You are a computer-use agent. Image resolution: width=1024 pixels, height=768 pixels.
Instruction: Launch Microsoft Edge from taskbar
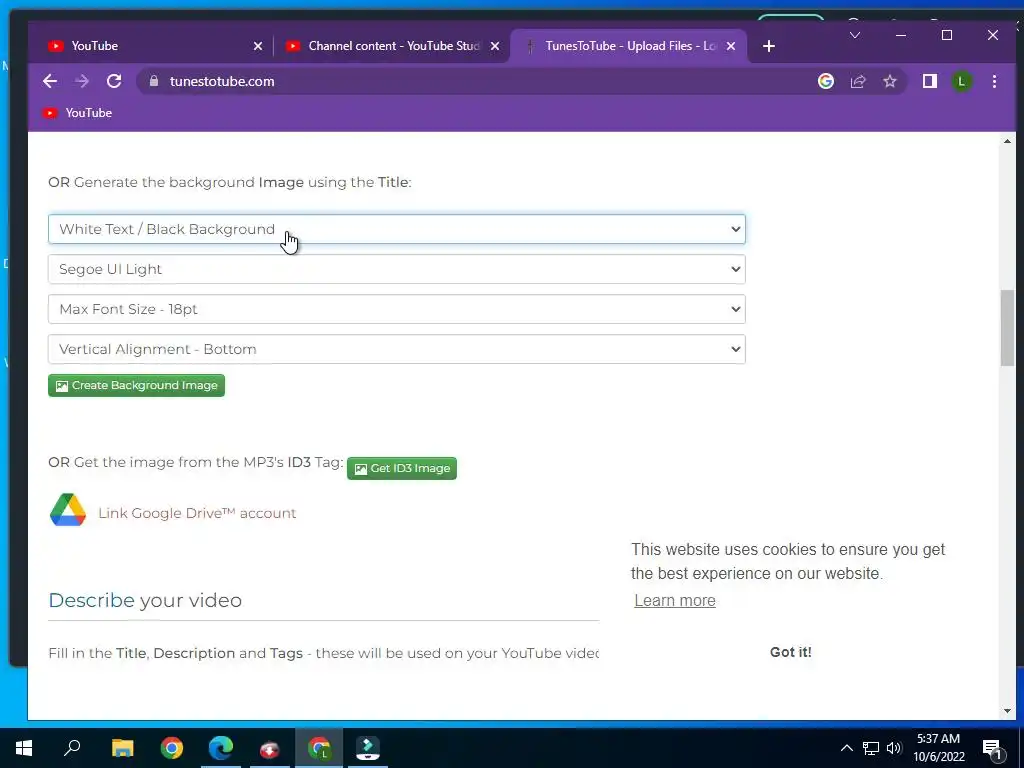tap(221, 748)
